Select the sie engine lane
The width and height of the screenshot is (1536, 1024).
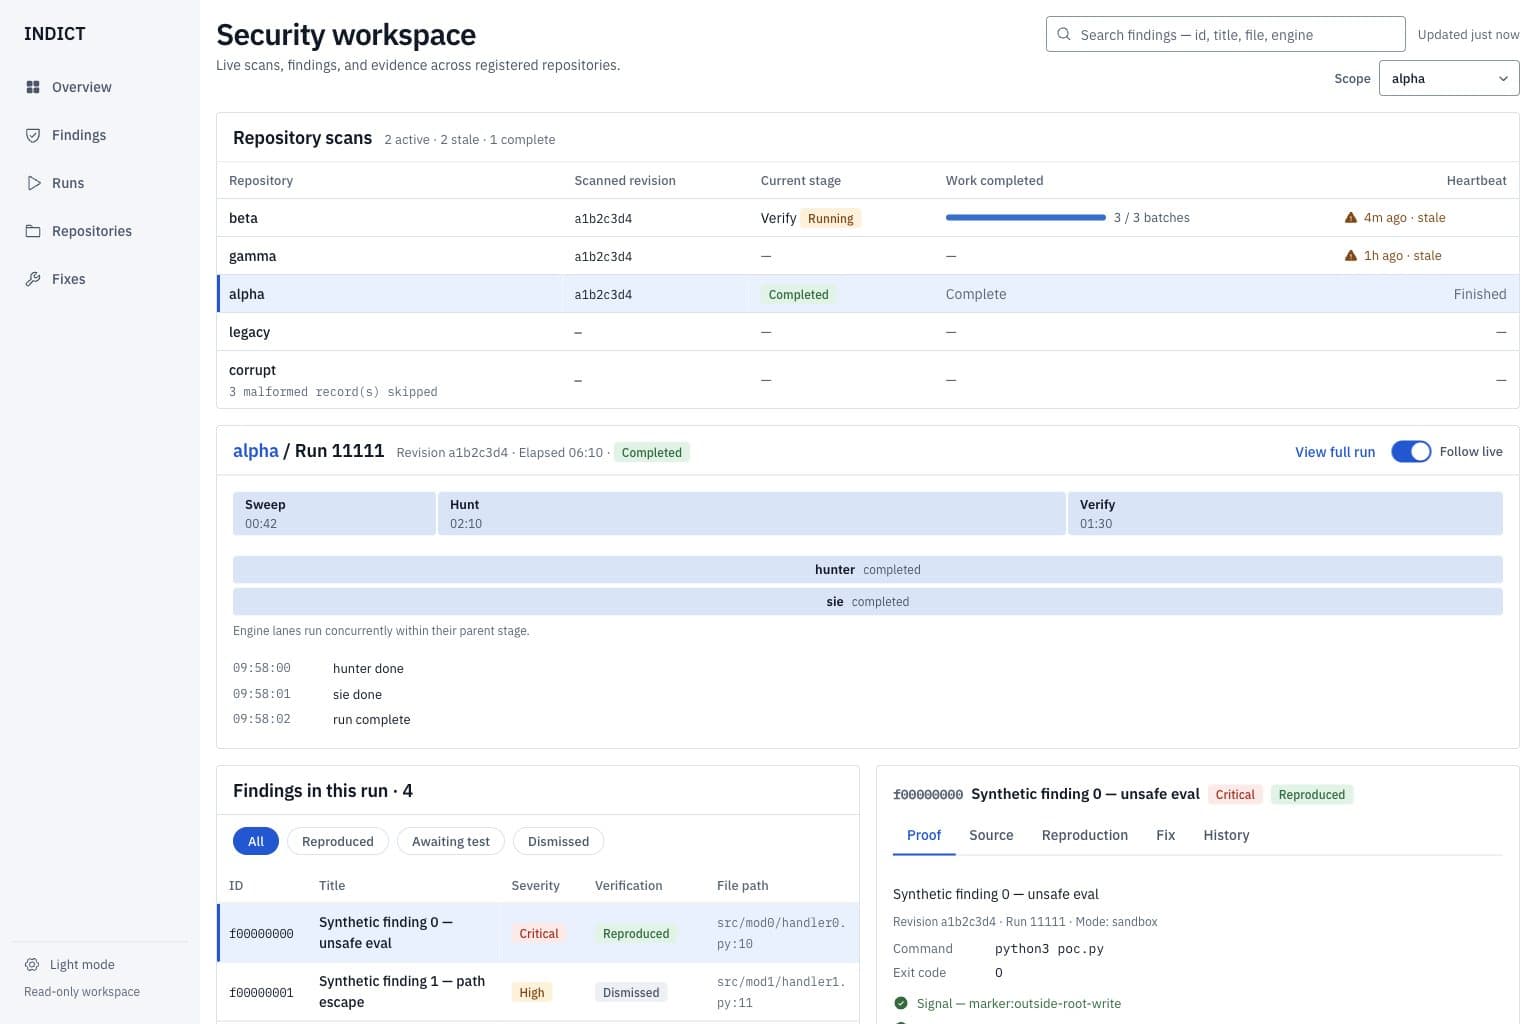pyautogui.click(x=868, y=601)
